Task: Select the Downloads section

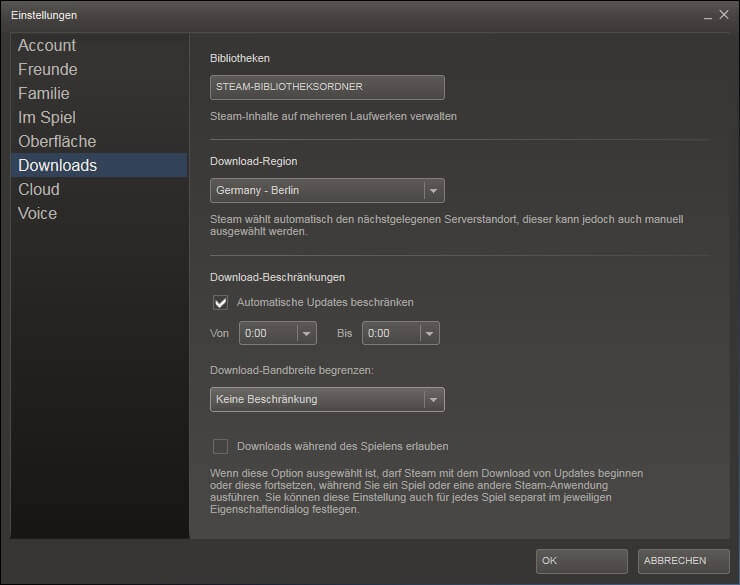Action: (x=99, y=165)
